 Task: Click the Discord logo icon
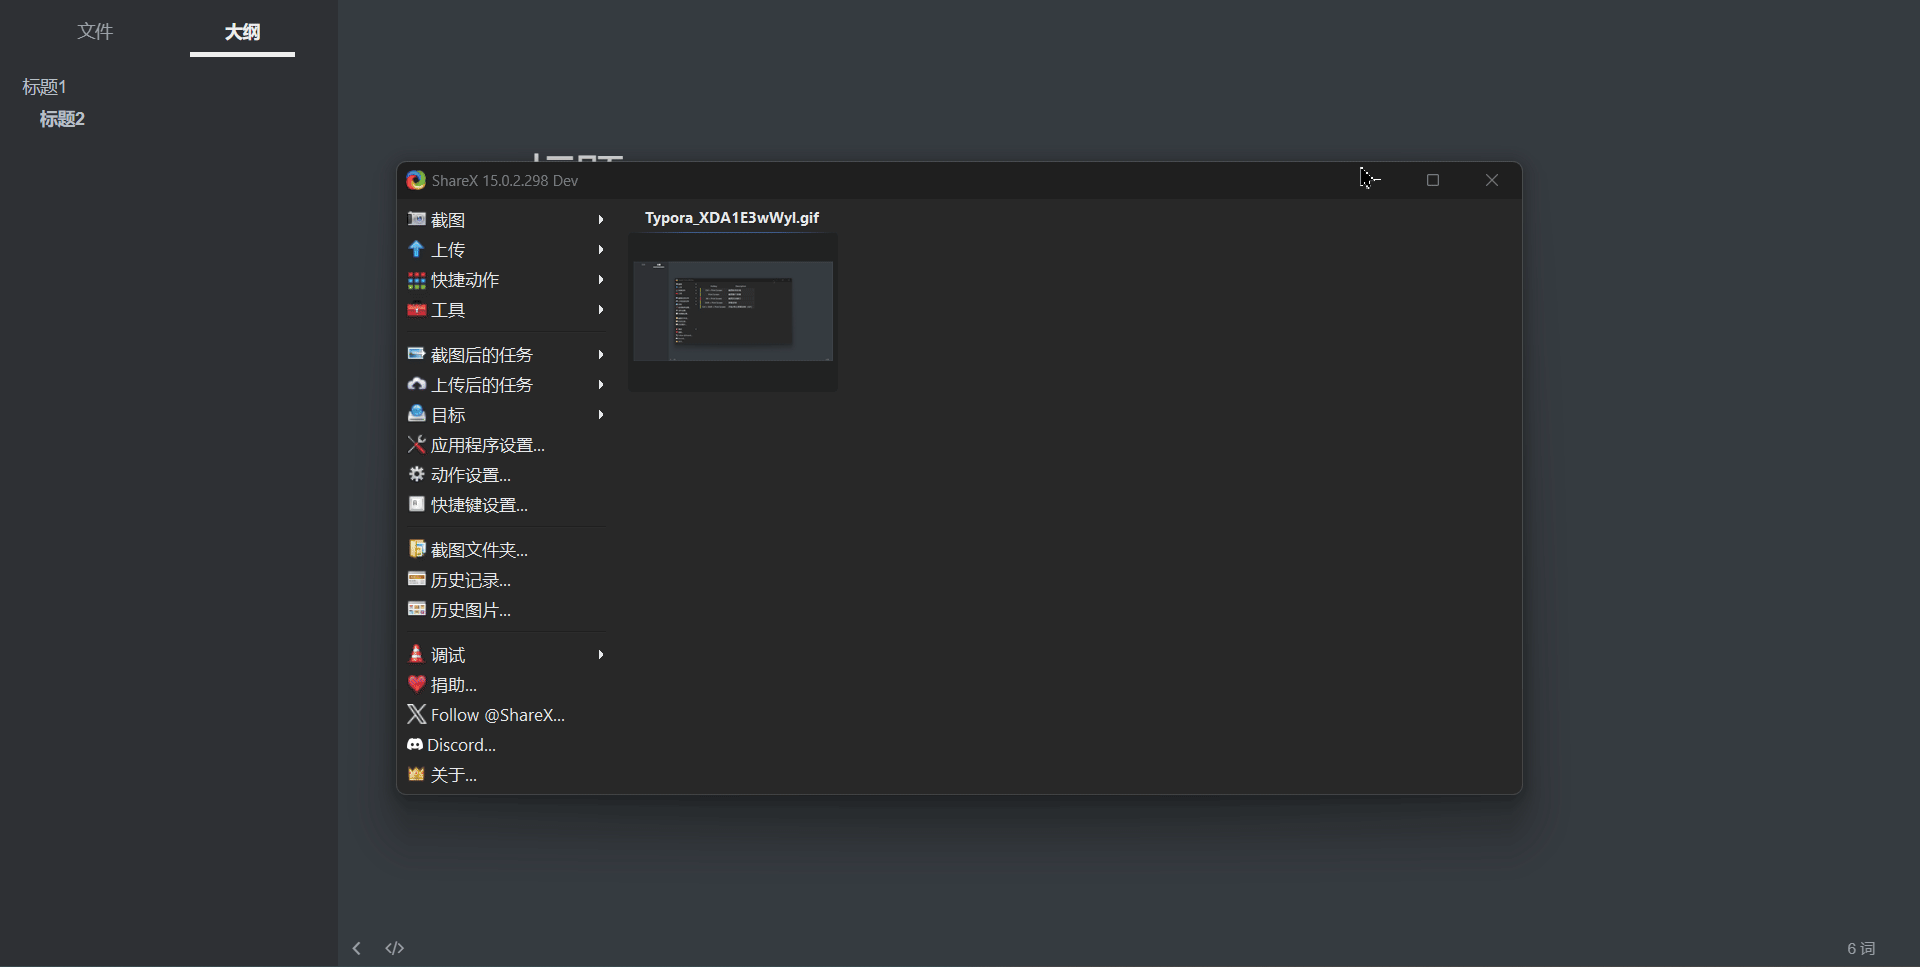pyautogui.click(x=415, y=745)
